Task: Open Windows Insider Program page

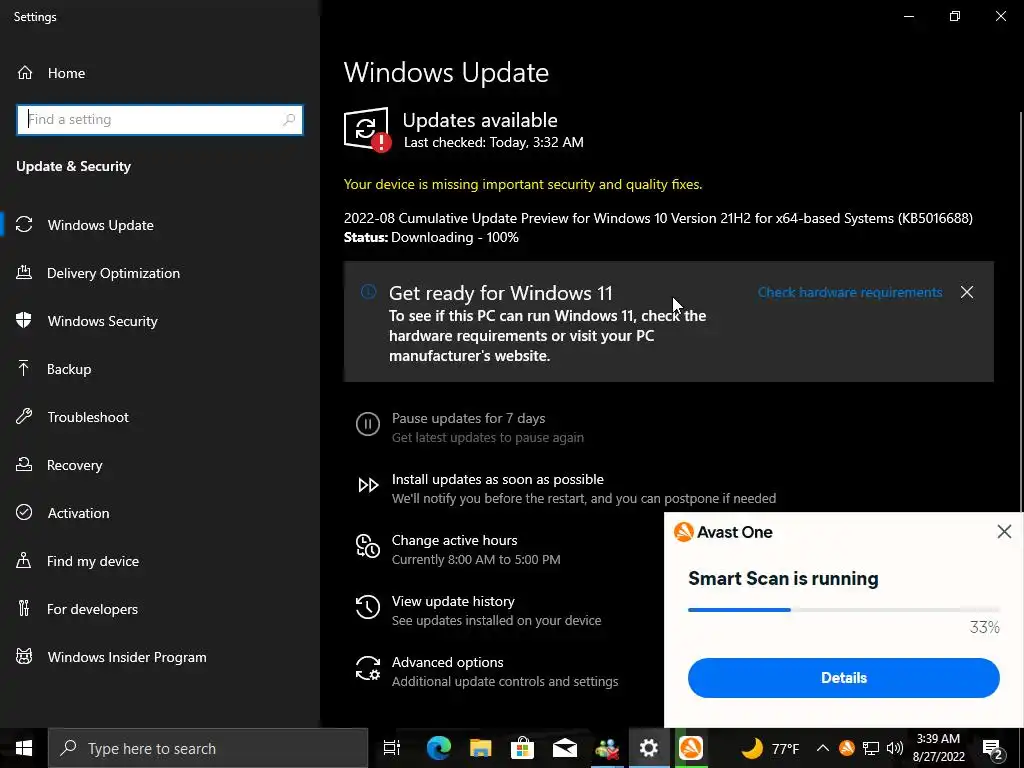Action: click(160, 657)
